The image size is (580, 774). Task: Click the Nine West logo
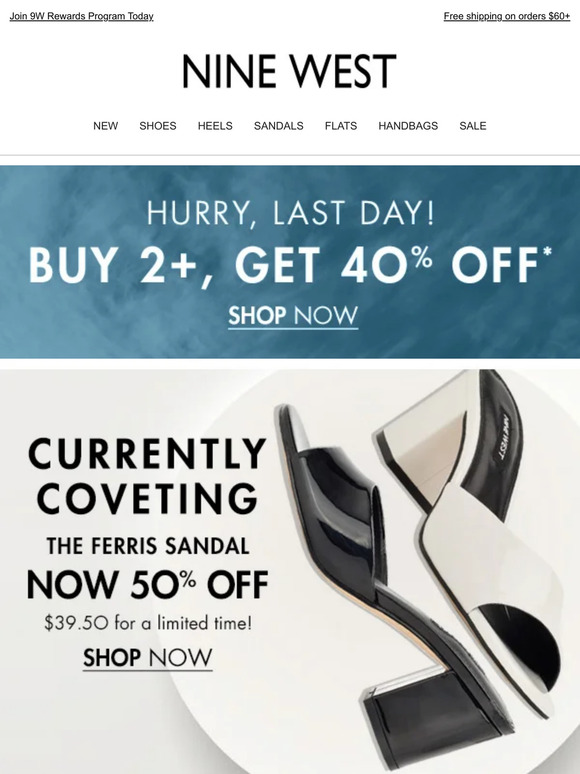coord(289,71)
